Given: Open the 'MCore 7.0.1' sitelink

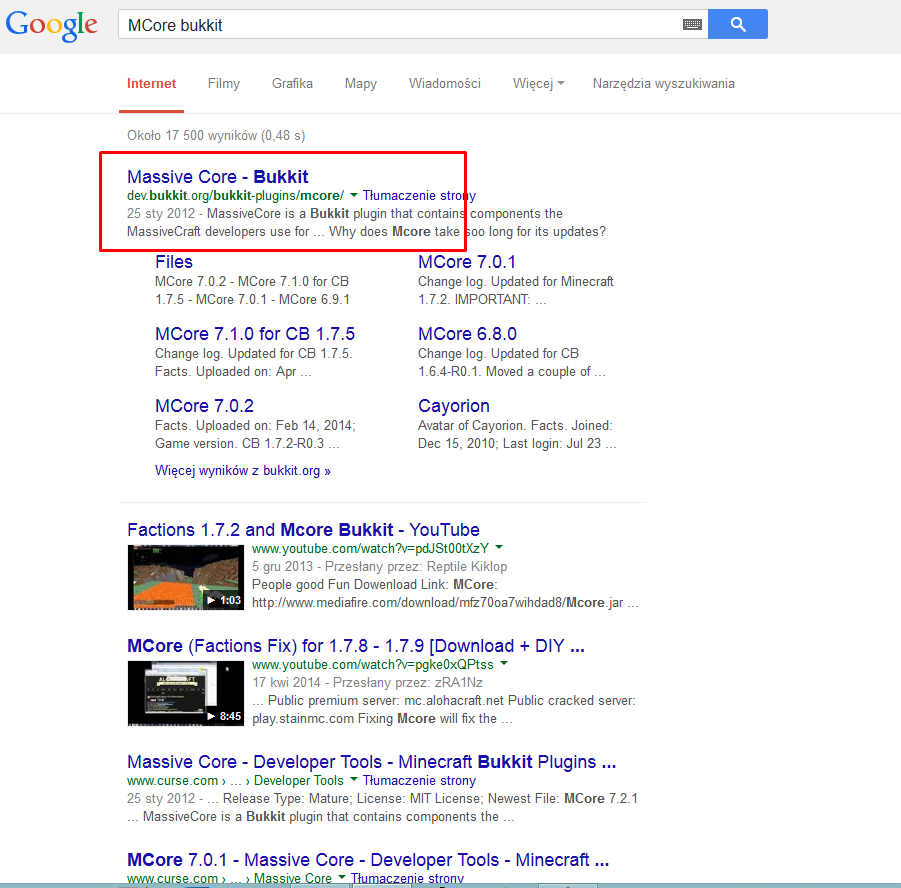Looking at the screenshot, I should pyautogui.click(x=467, y=262).
